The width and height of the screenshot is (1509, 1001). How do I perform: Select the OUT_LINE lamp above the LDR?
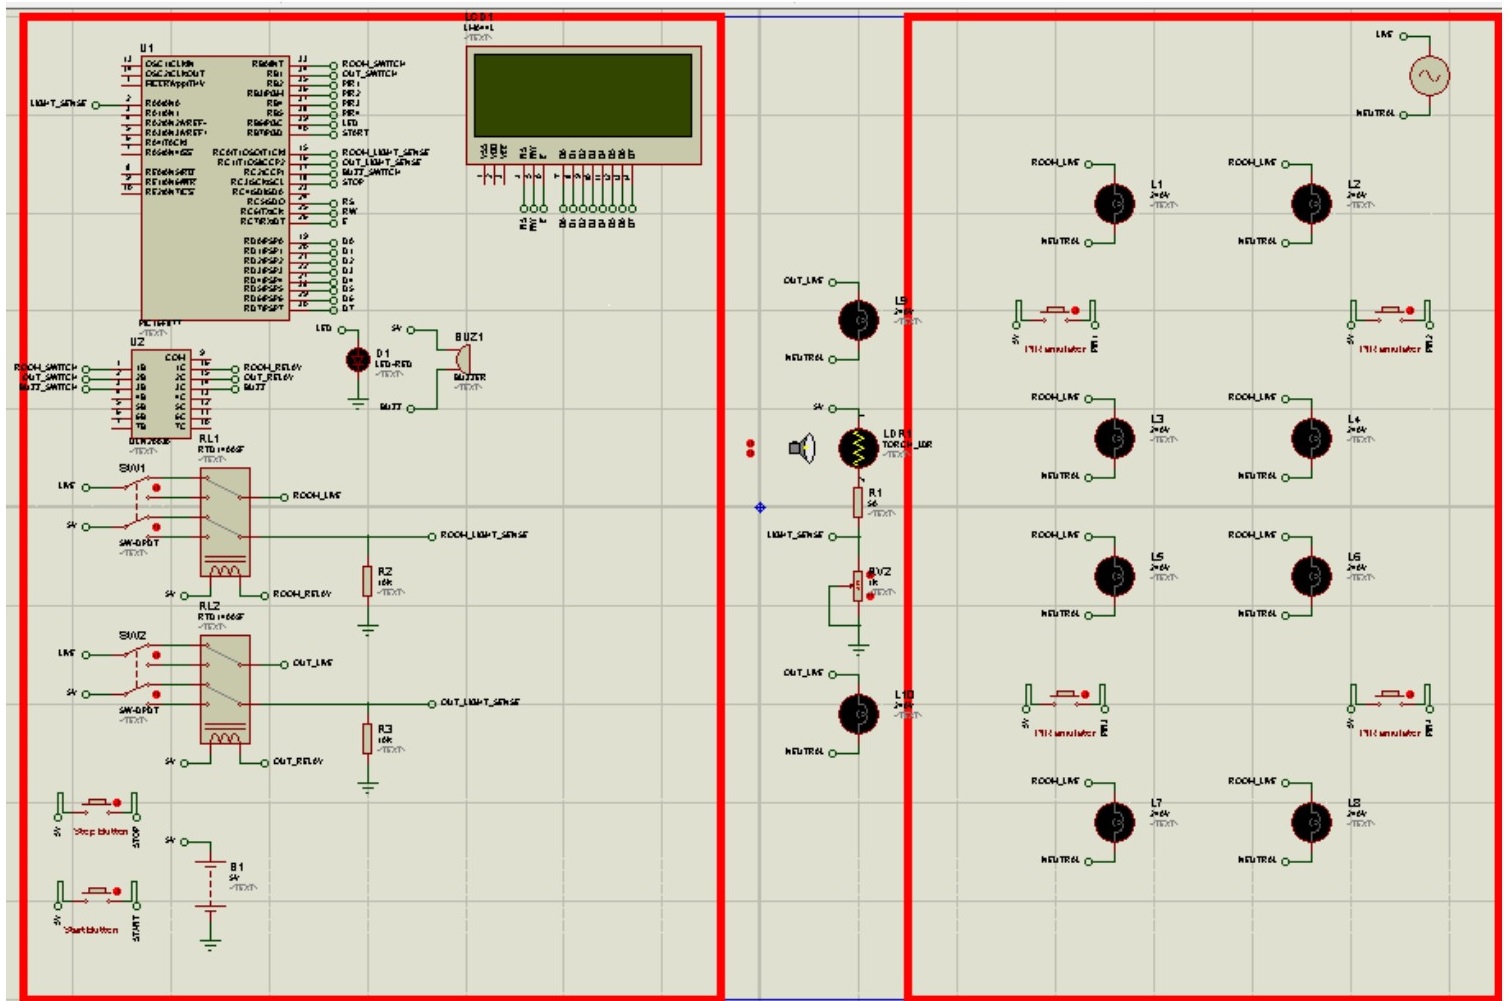click(858, 320)
